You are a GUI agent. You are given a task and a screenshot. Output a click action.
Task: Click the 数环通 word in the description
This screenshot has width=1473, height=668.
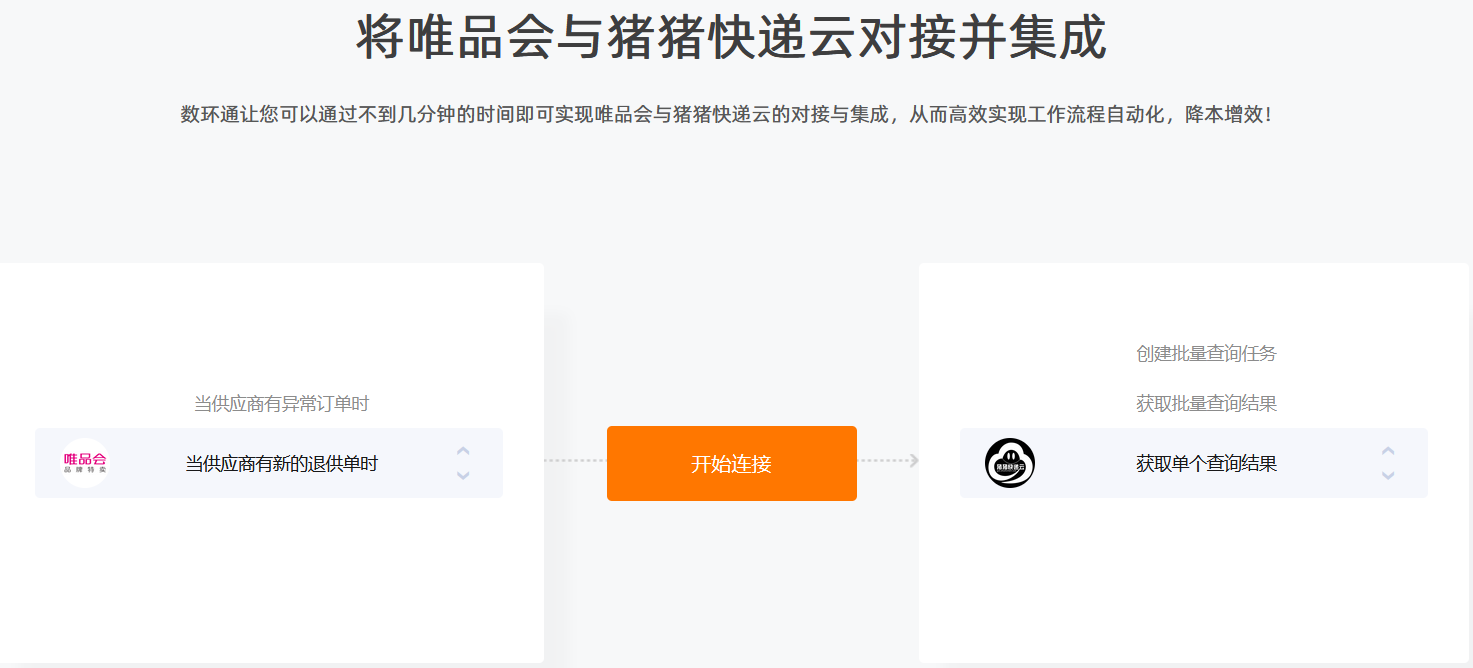tap(210, 115)
